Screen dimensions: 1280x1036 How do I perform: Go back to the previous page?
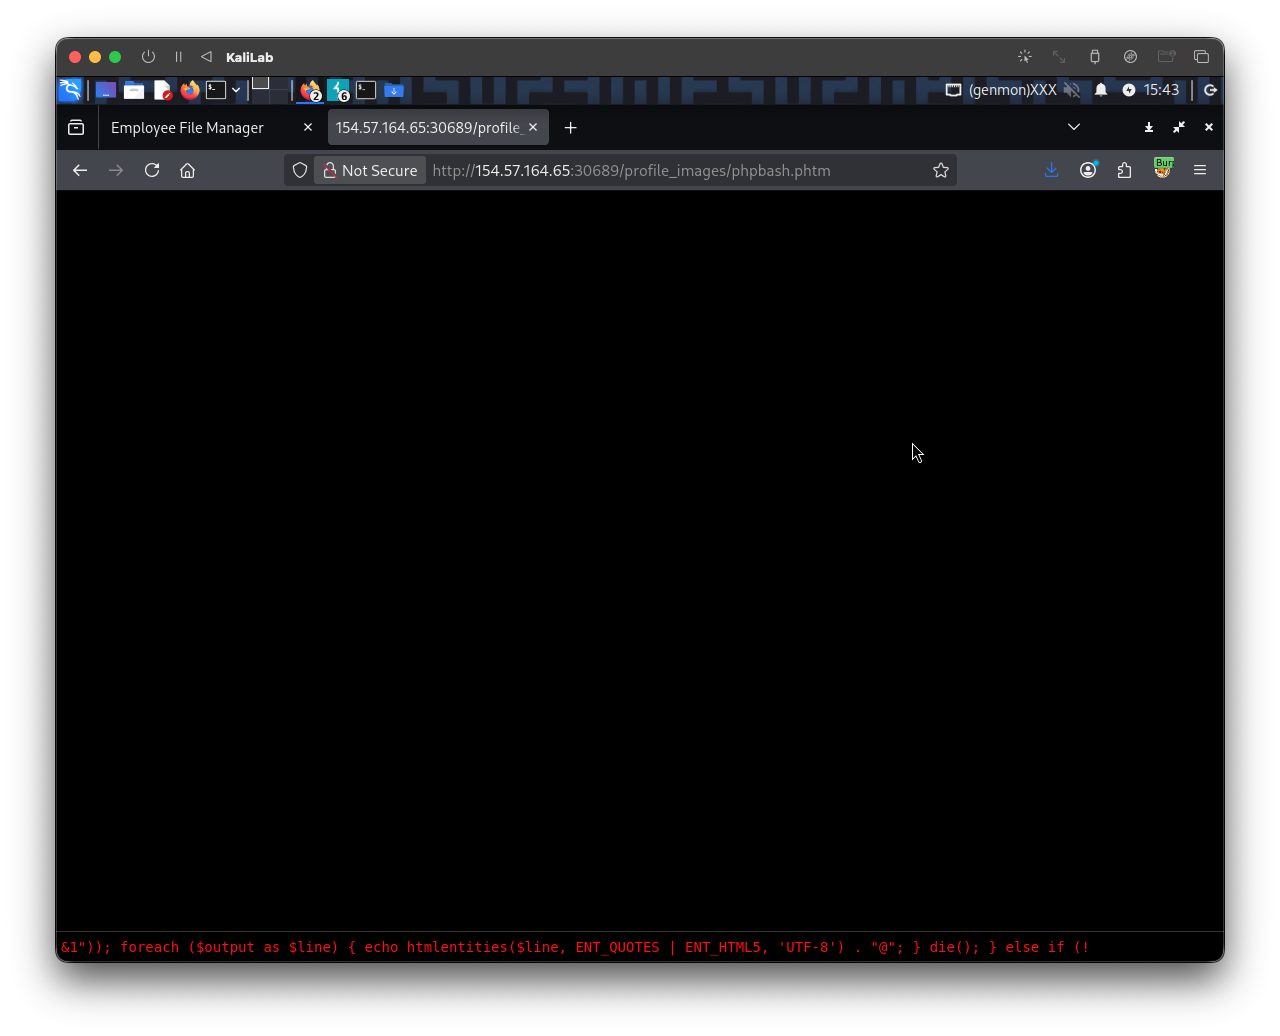point(80,170)
